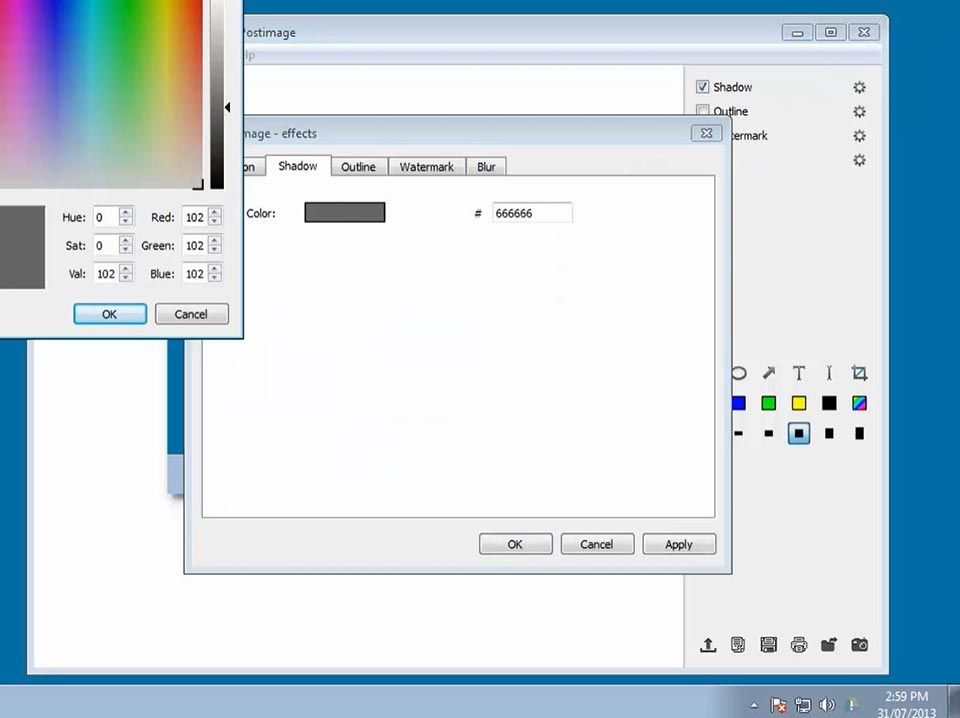
Task: Pick the yellow drawing color
Action: click(798, 403)
